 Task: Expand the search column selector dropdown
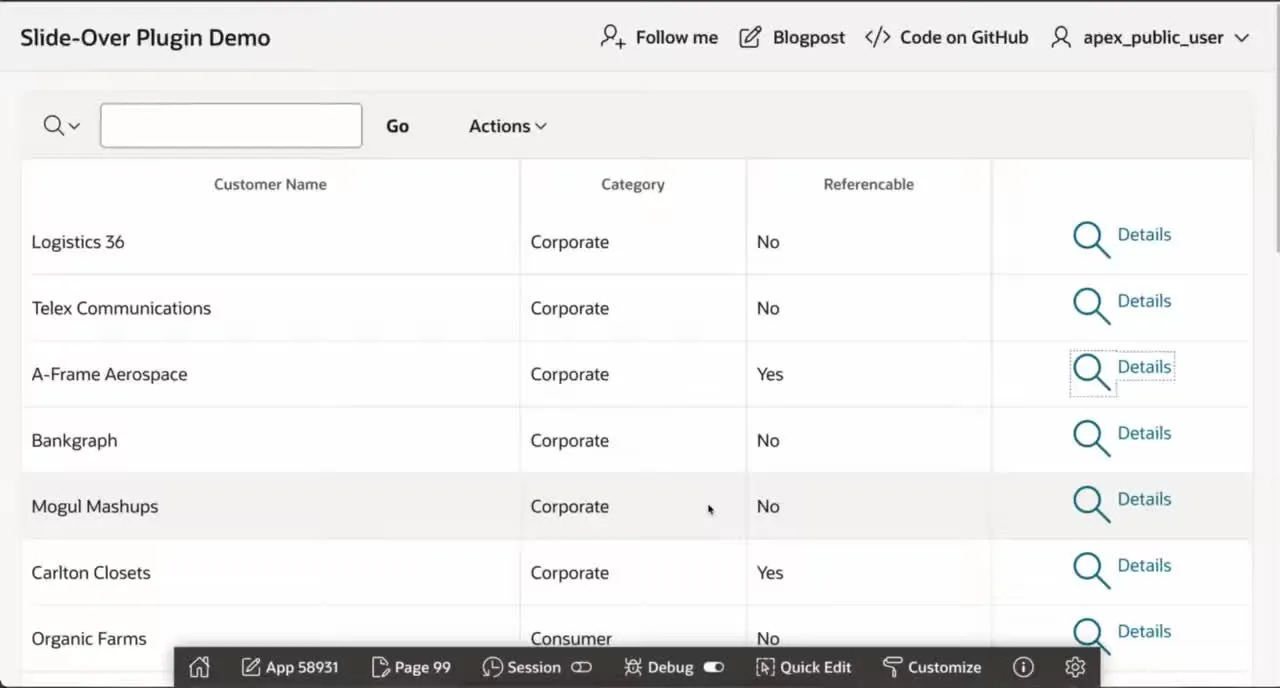pyautogui.click(x=61, y=126)
